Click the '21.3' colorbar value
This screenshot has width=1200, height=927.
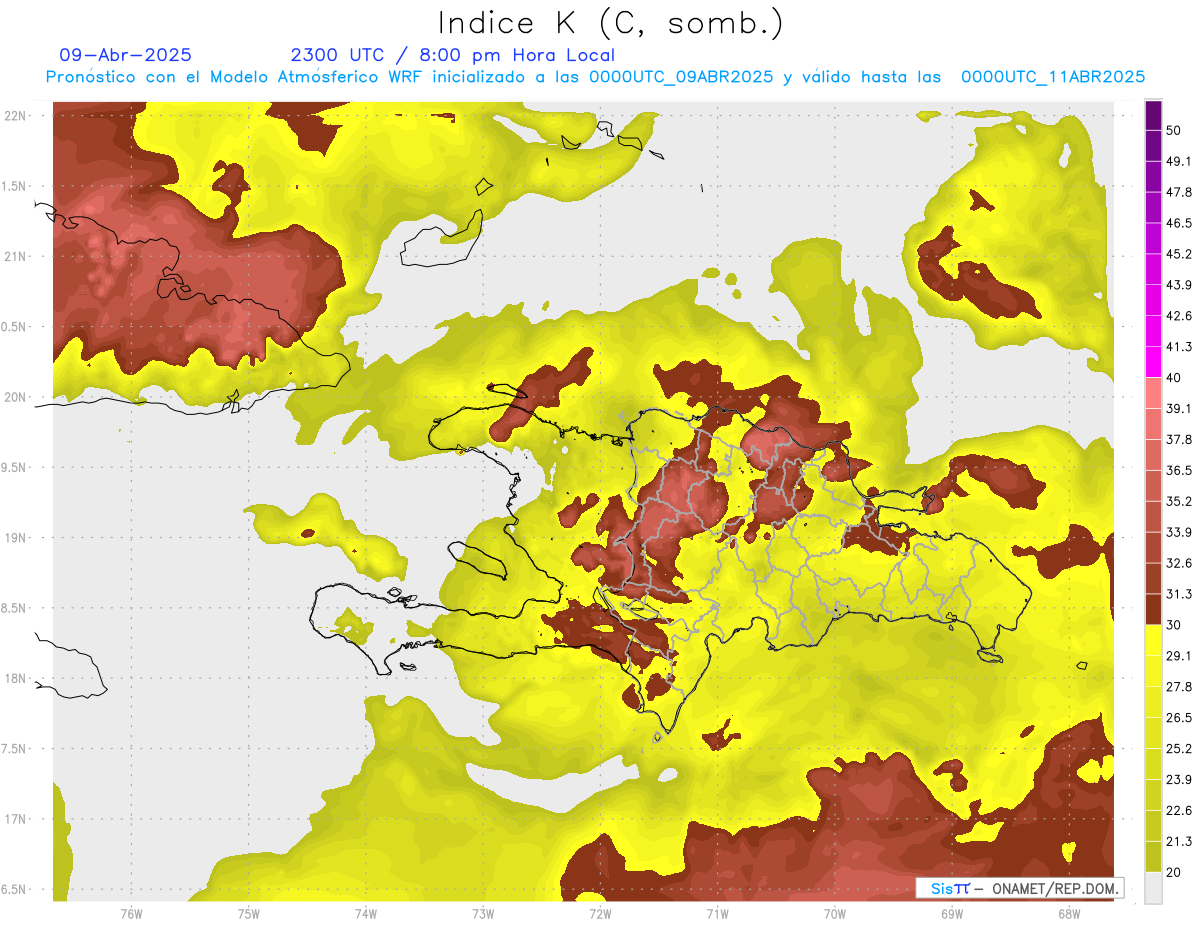click(1179, 842)
